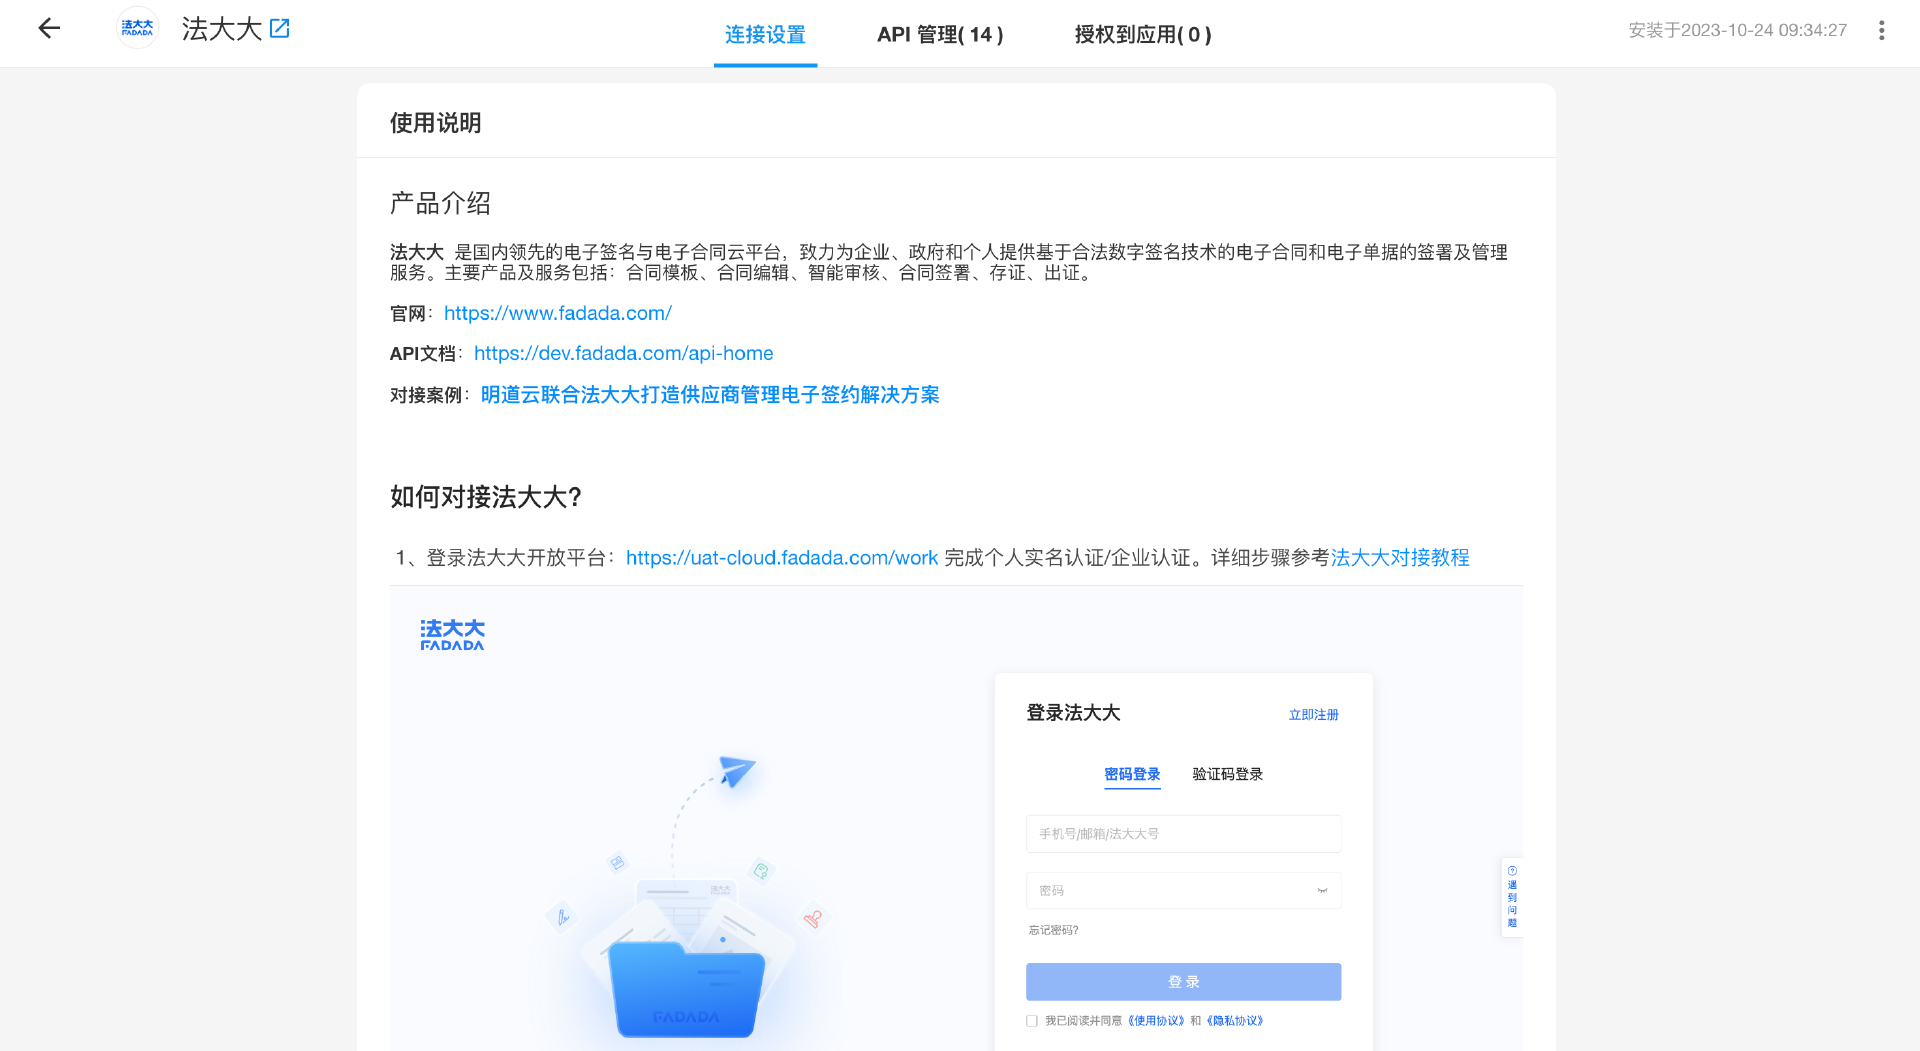This screenshot has height=1051, width=1920.
Task: Go back using the left arrow
Action: click(49, 29)
